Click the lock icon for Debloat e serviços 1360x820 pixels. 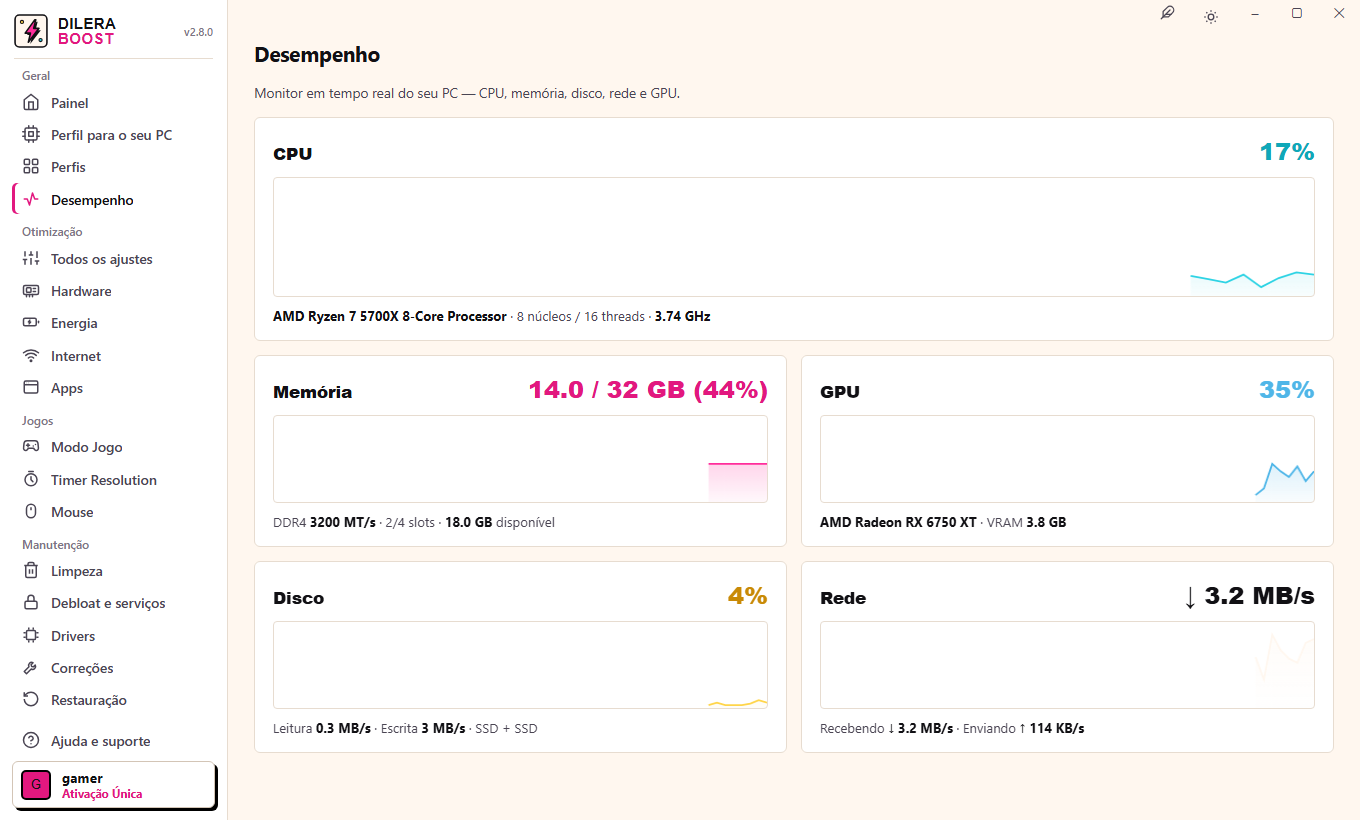click(31, 603)
